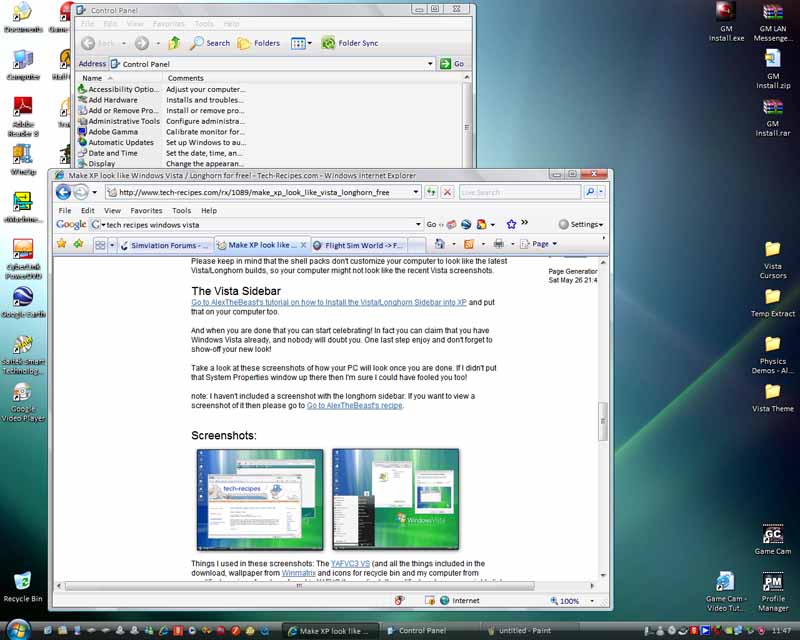Click the Stop loading button in IE
800x640 pixels.
pos(447,192)
